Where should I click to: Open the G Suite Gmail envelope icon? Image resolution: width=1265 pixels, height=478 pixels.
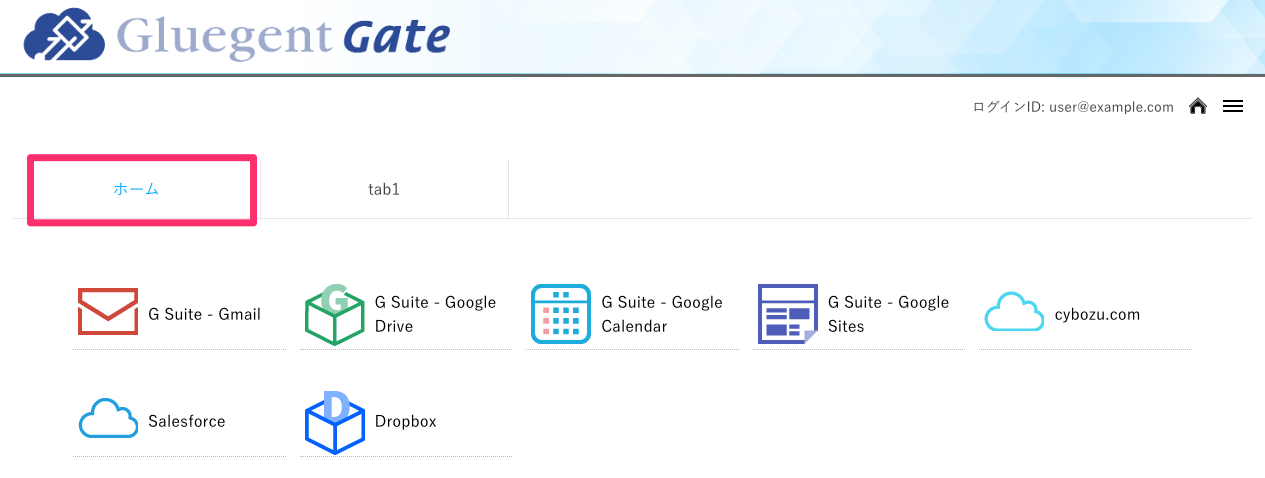tap(107, 313)
